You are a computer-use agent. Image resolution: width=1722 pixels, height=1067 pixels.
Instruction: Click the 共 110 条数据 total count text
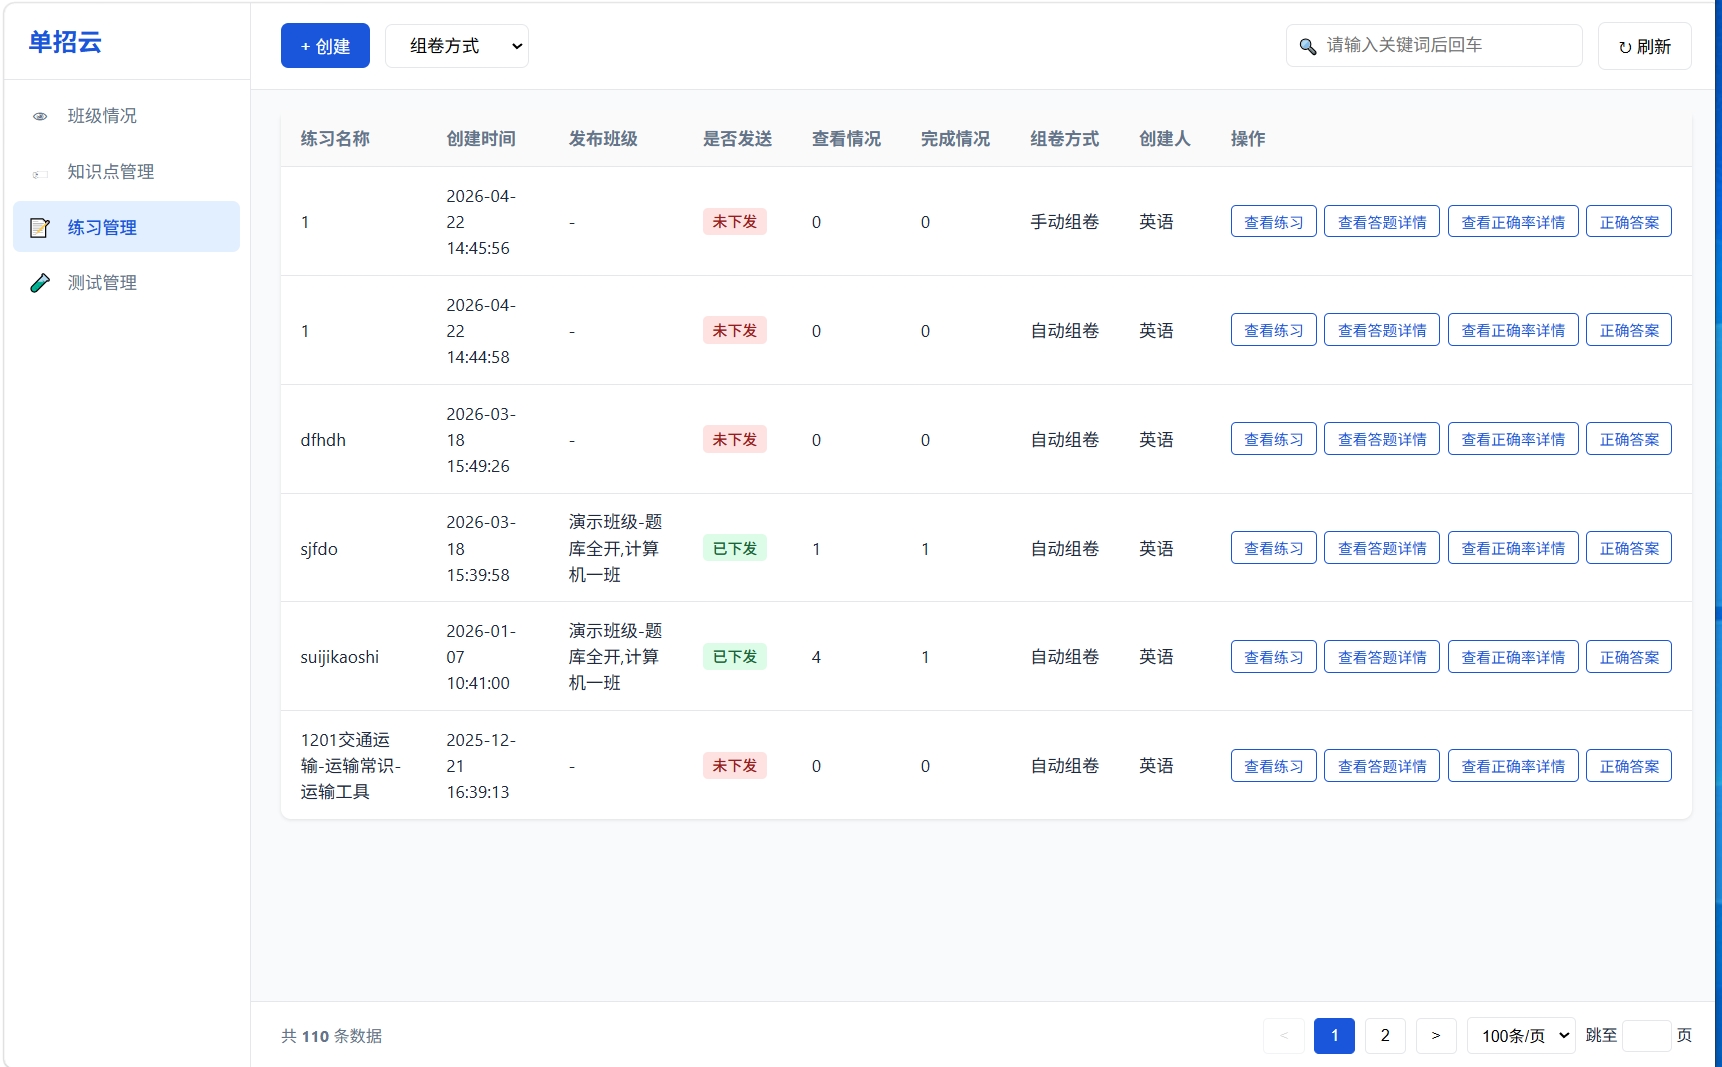332,1036
